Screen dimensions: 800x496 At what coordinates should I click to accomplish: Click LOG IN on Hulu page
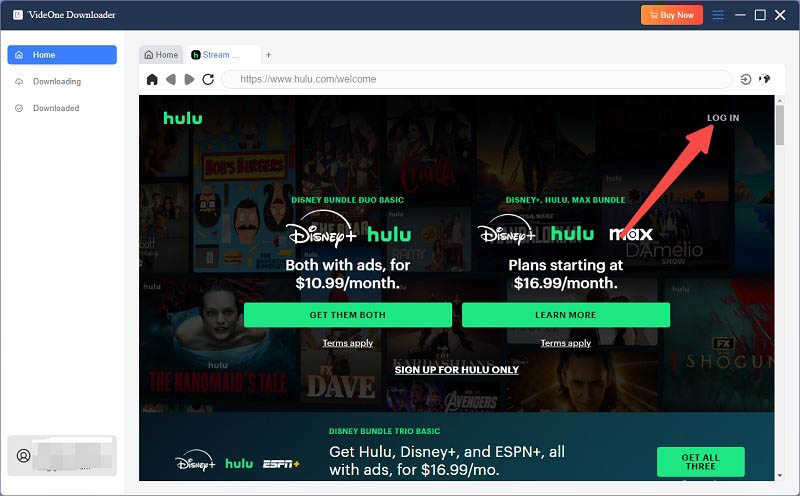pyautogui.click(x=723, y=118)
